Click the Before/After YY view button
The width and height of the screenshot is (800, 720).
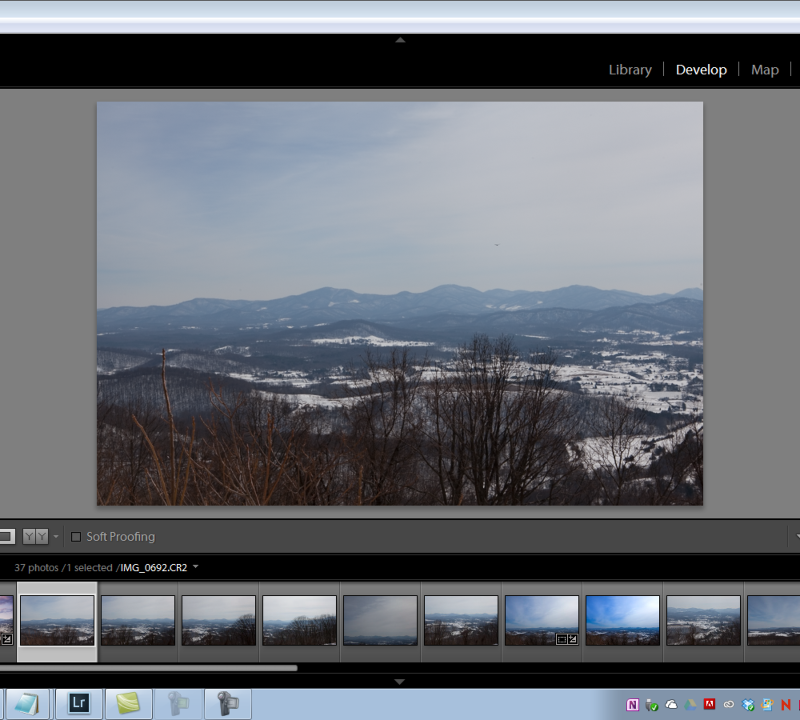(x=35, y=537)
